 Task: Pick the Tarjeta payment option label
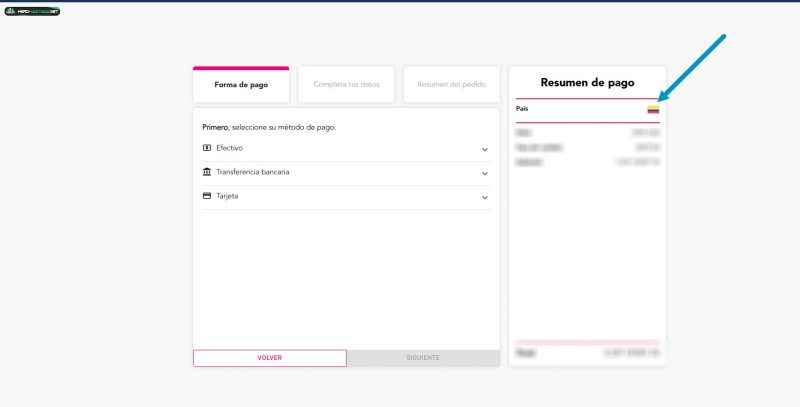click(227, 196)
